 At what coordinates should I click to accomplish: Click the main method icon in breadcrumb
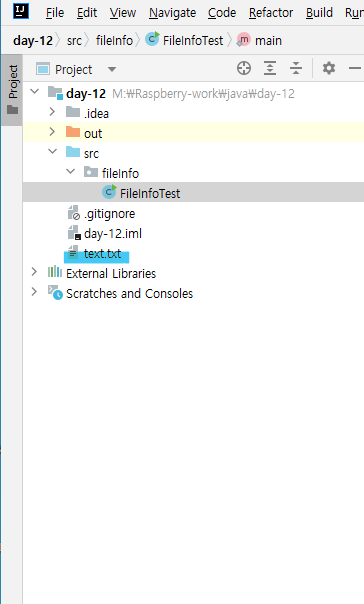click(243, 40)
